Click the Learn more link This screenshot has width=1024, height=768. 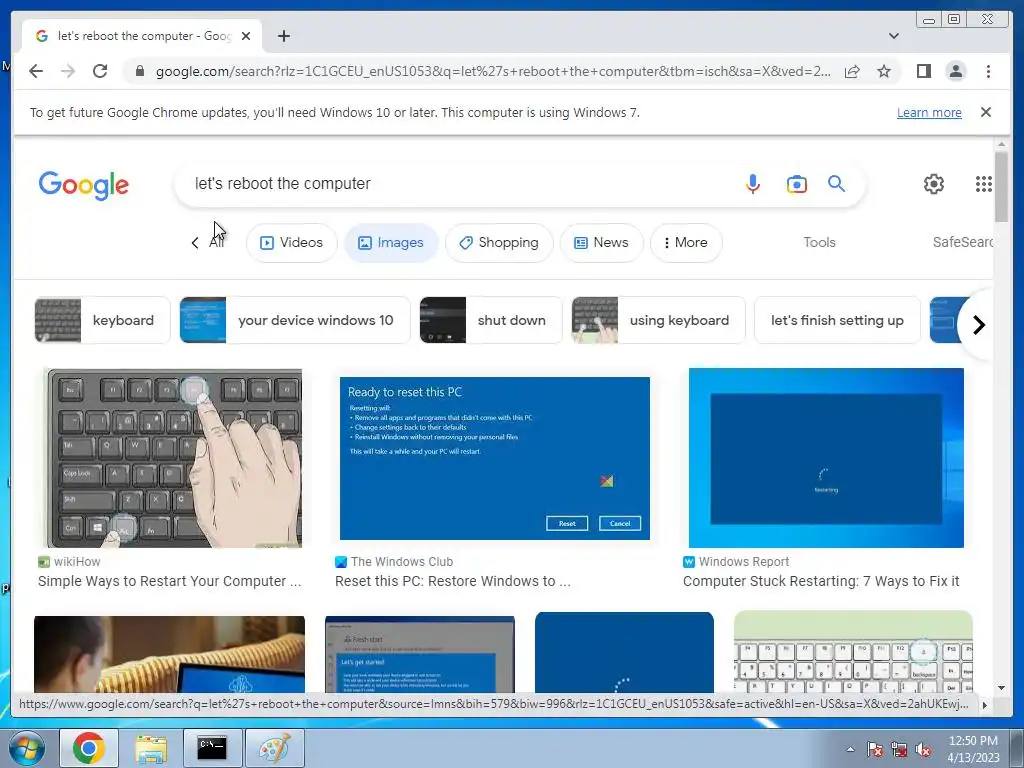click(929, 112)
